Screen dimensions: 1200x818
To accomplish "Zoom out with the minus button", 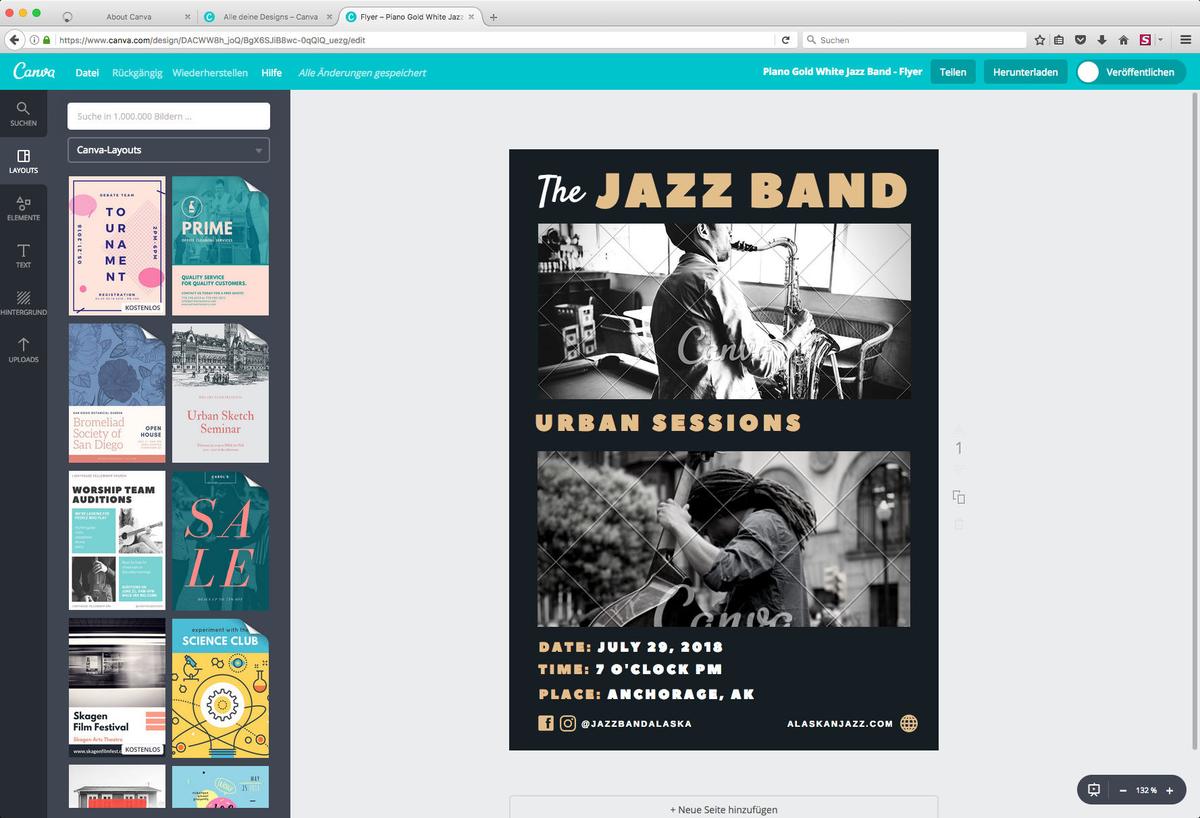I will click(x=1123, y=790).
